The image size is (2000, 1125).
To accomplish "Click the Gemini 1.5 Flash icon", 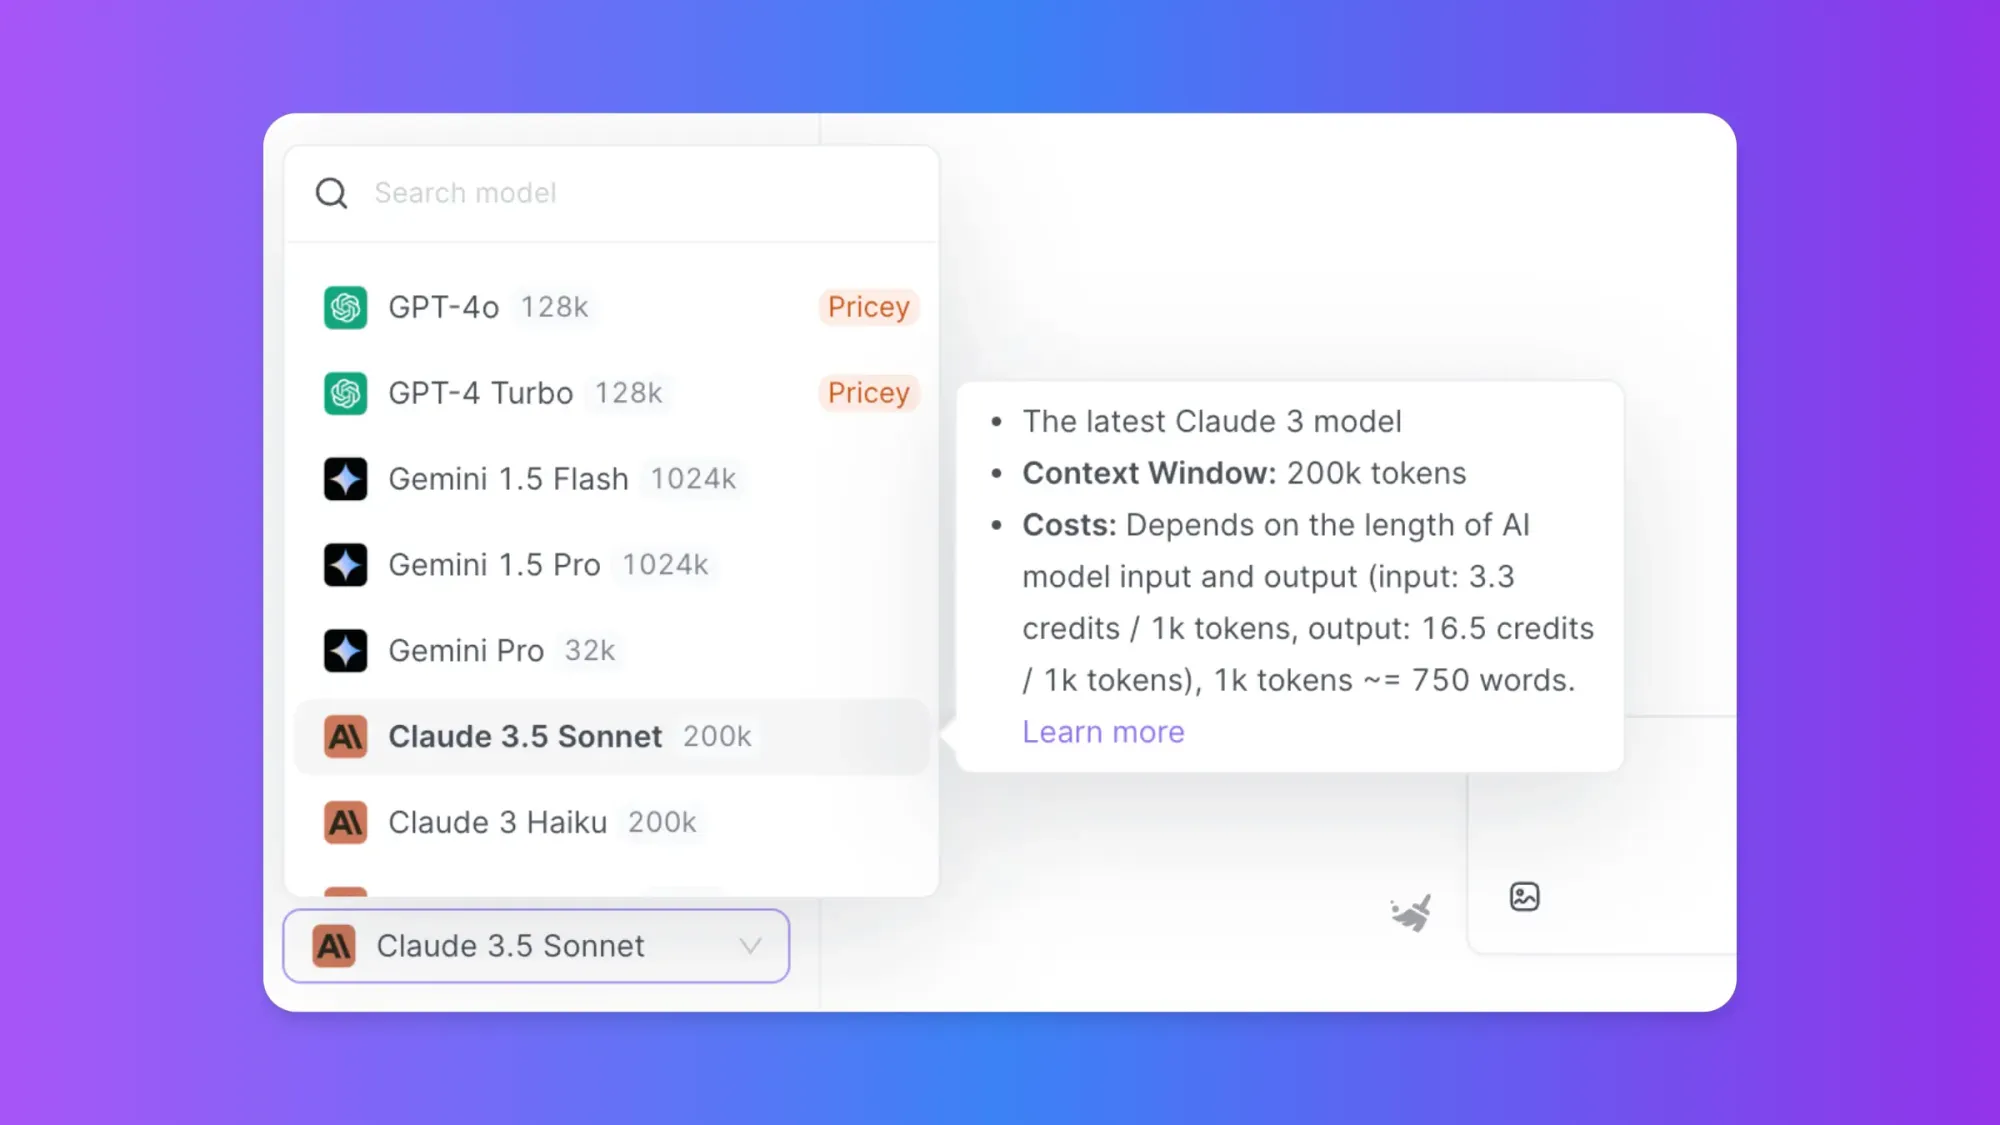I will pos(345,478).
